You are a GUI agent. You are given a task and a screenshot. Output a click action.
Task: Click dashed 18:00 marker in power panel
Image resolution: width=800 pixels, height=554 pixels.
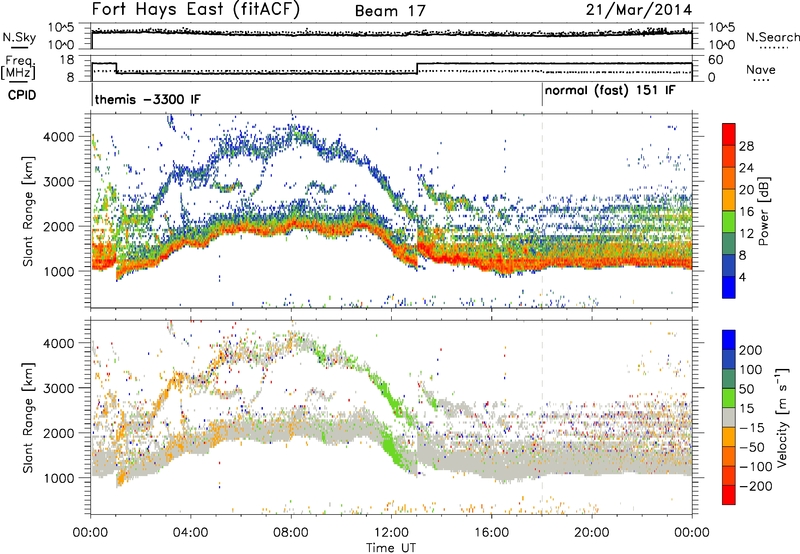(542, 211)
